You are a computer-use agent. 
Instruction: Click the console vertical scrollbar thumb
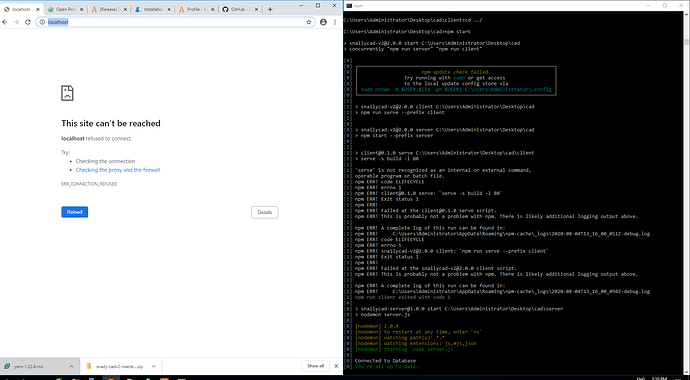coord(687,42)
